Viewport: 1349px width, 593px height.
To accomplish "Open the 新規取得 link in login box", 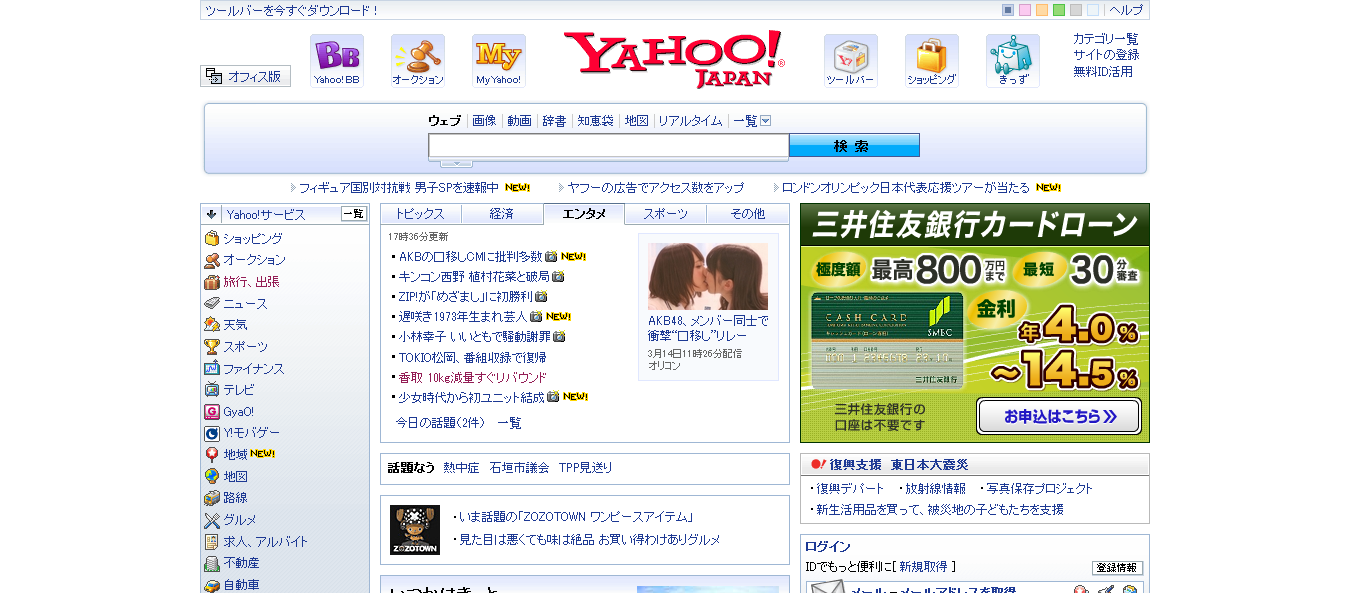I will click(x=923, y=567).
